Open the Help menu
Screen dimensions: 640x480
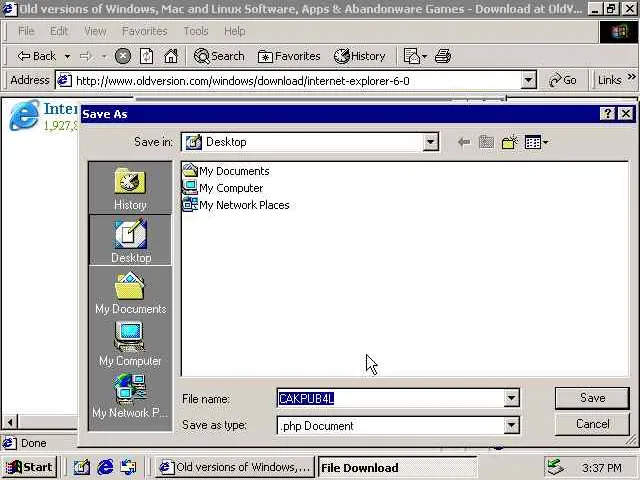pos(235,31)
